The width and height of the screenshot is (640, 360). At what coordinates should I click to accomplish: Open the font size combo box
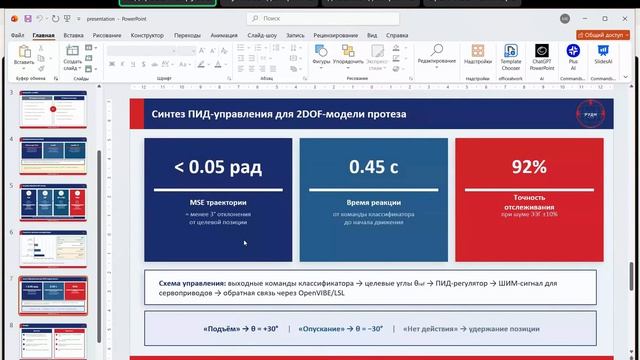coord(187,51)
